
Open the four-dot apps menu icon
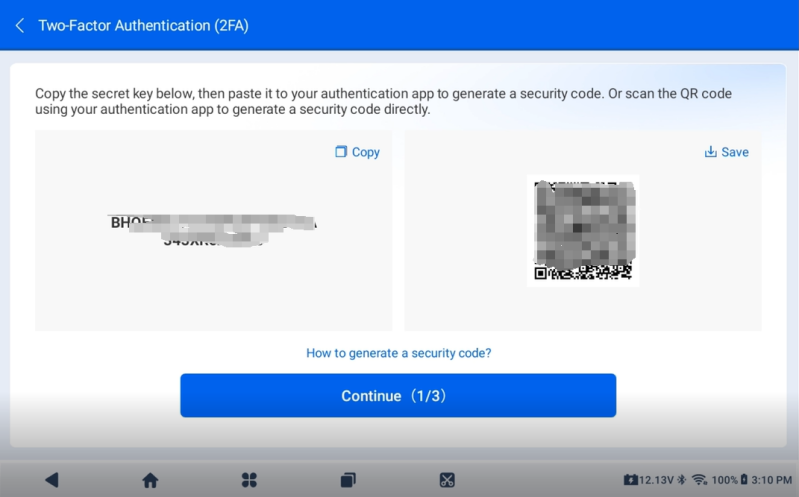[x=249, y=480]
